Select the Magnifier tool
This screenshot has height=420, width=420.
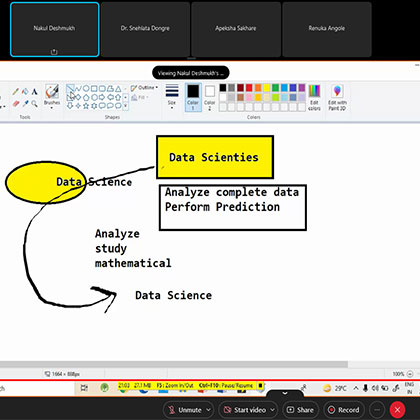point(35,104)
